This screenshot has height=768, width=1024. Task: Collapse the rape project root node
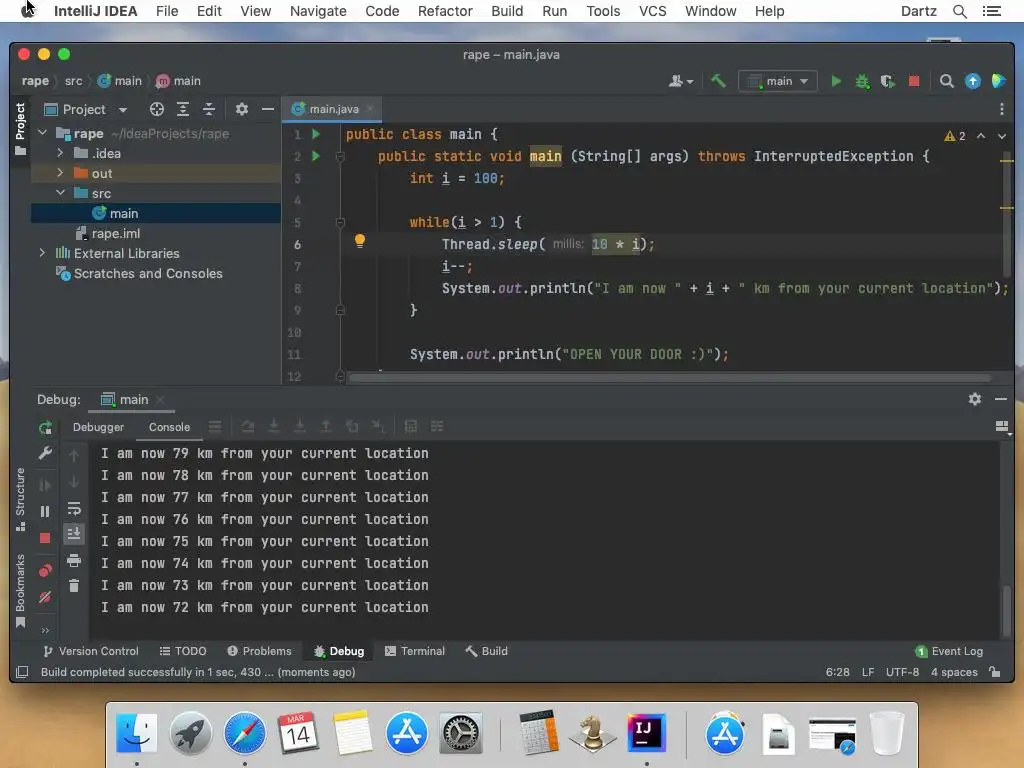[x=42, y=133]
